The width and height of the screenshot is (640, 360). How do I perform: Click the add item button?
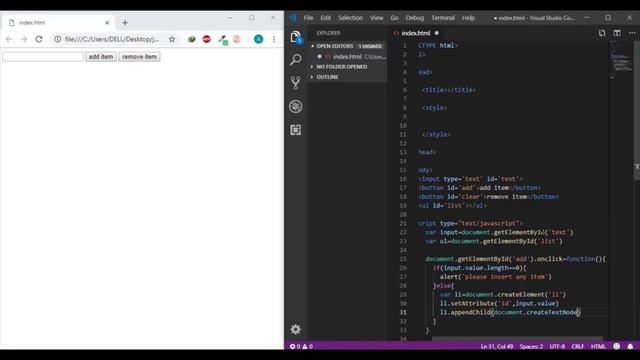click(x=101, y=57)
